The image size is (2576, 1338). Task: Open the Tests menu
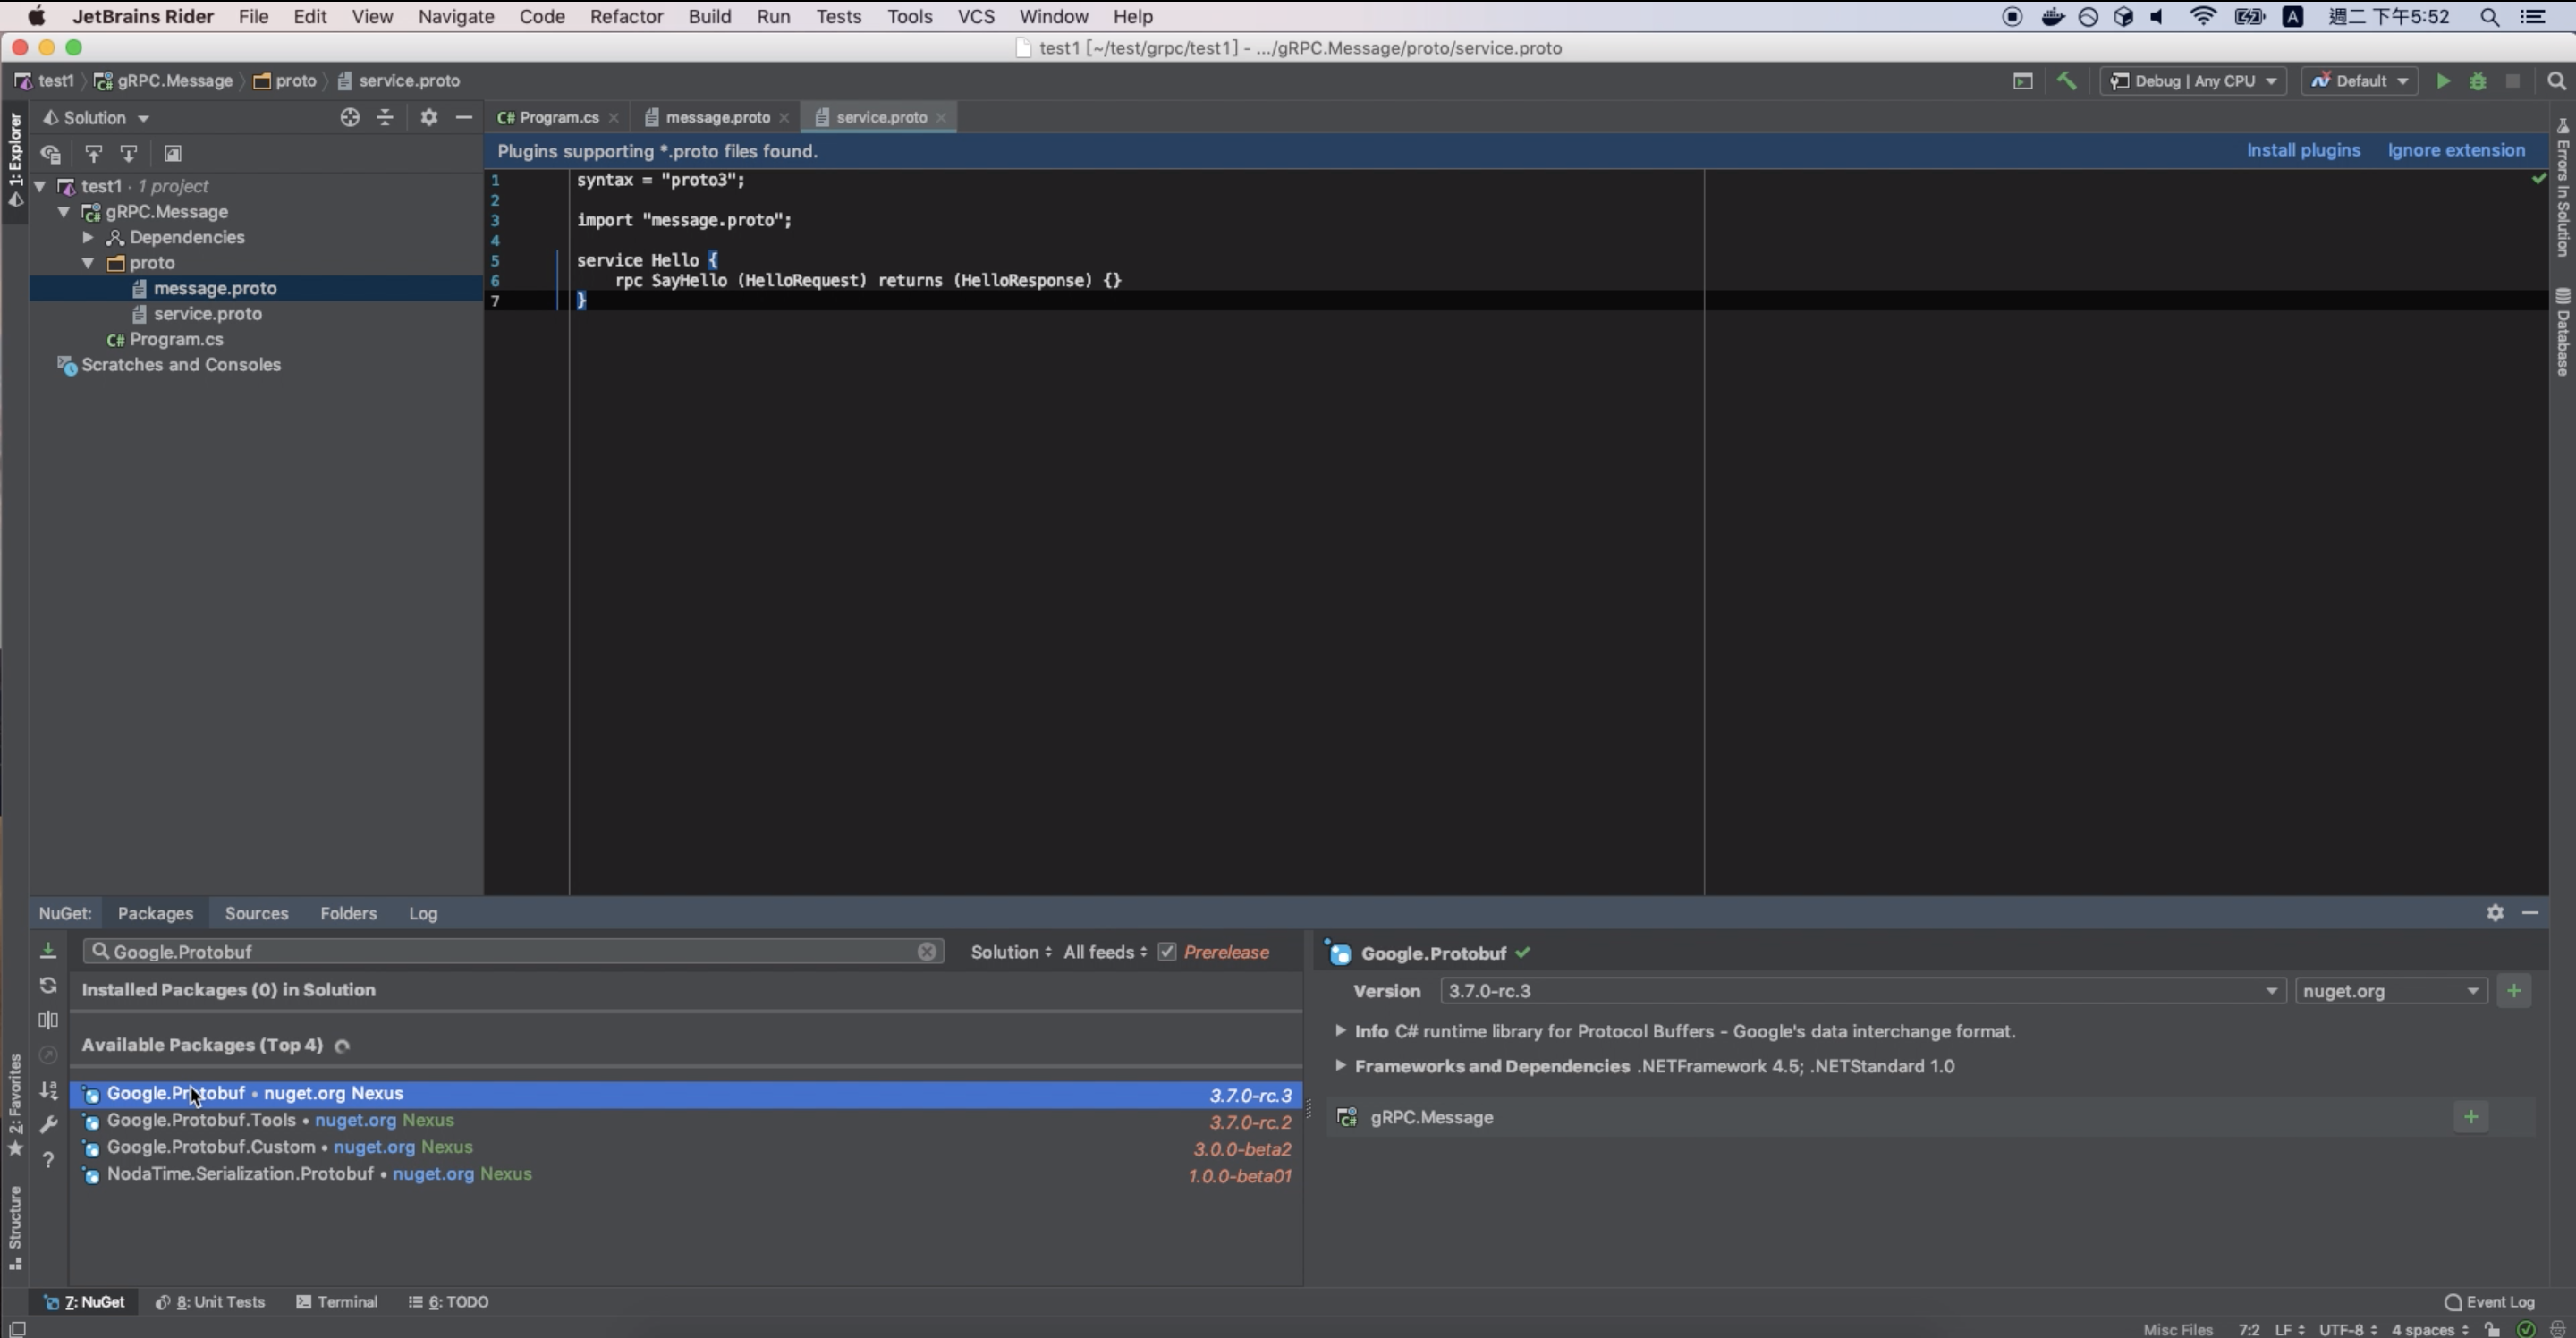[838, 17]
